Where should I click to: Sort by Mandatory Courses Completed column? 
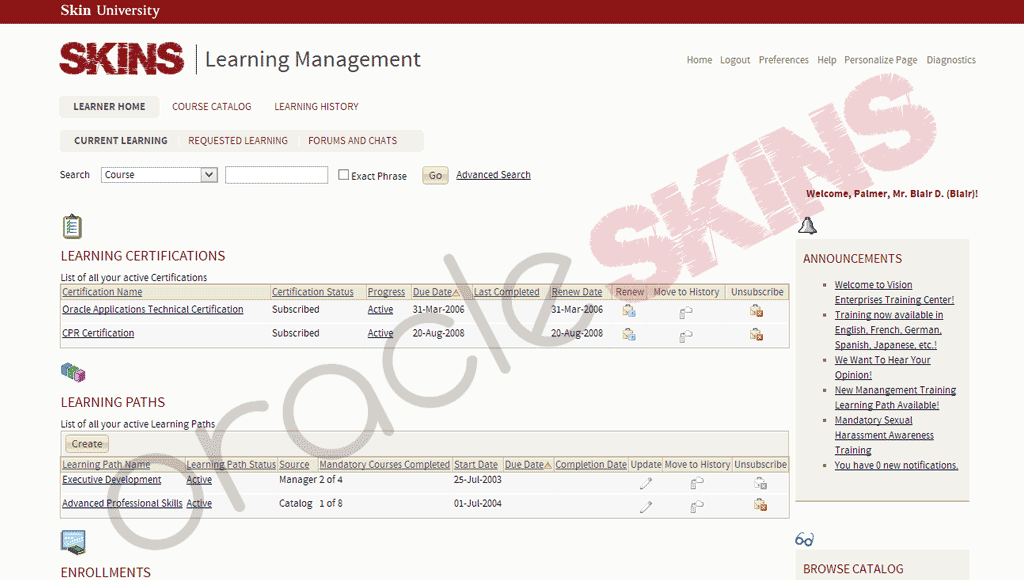[x=385, y=464]
